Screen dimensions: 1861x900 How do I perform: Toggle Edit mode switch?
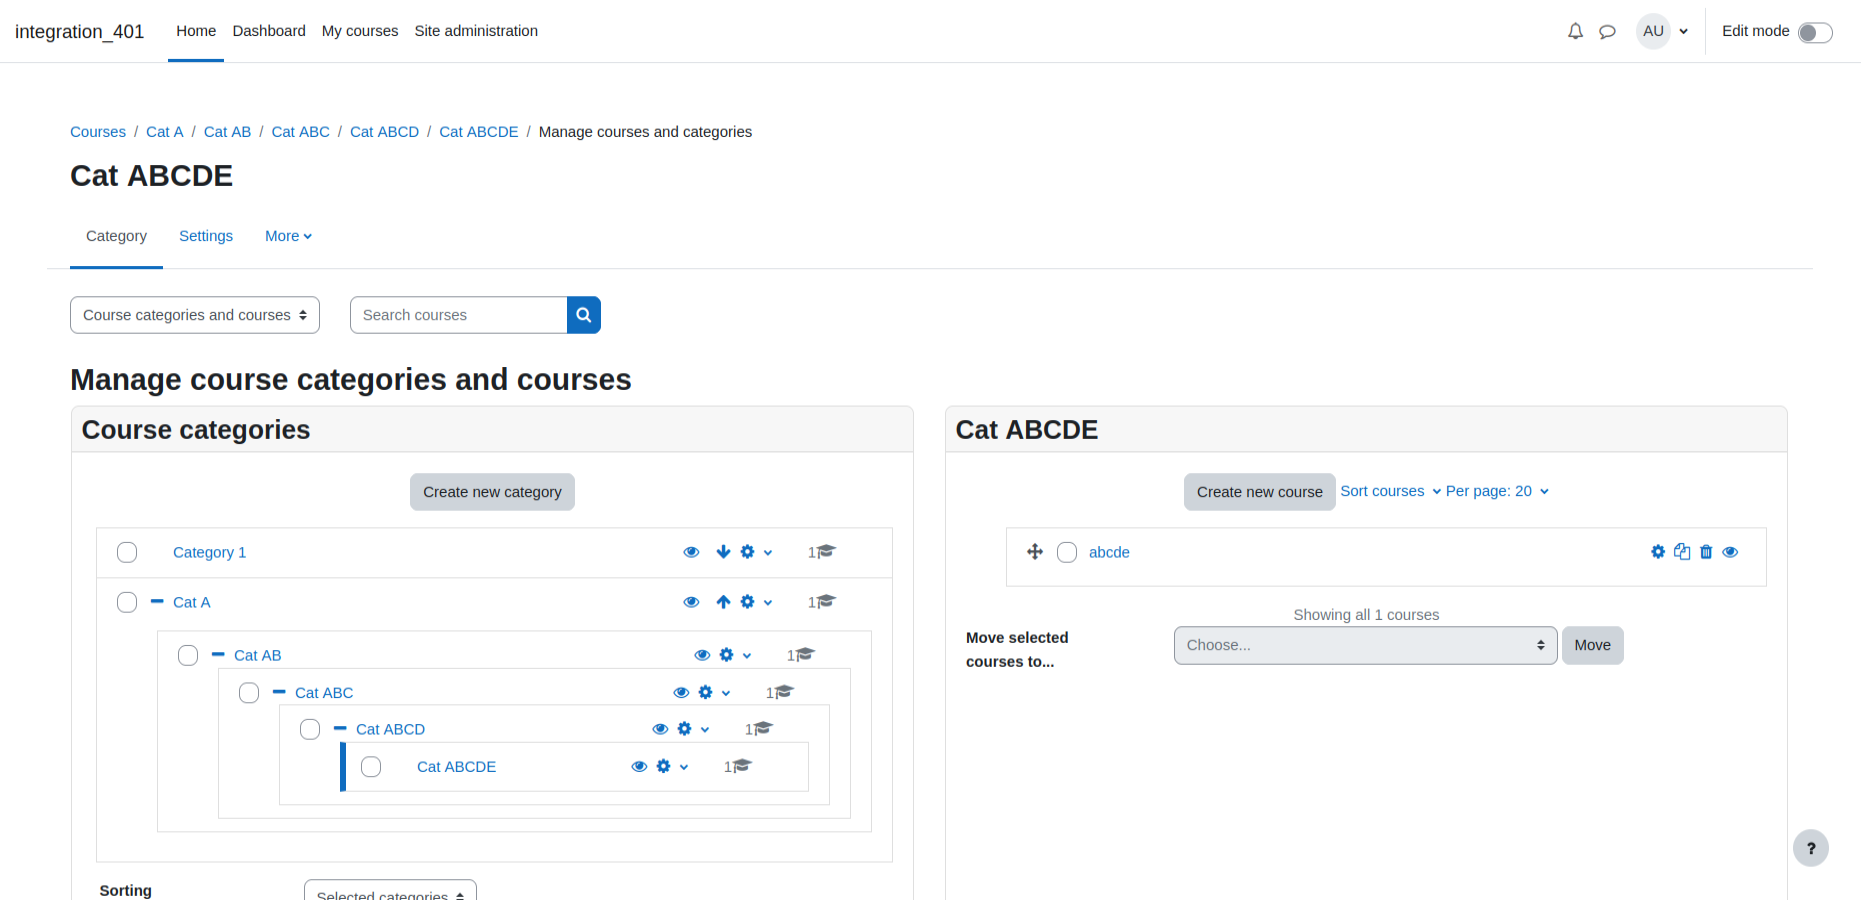point(1815,32)
